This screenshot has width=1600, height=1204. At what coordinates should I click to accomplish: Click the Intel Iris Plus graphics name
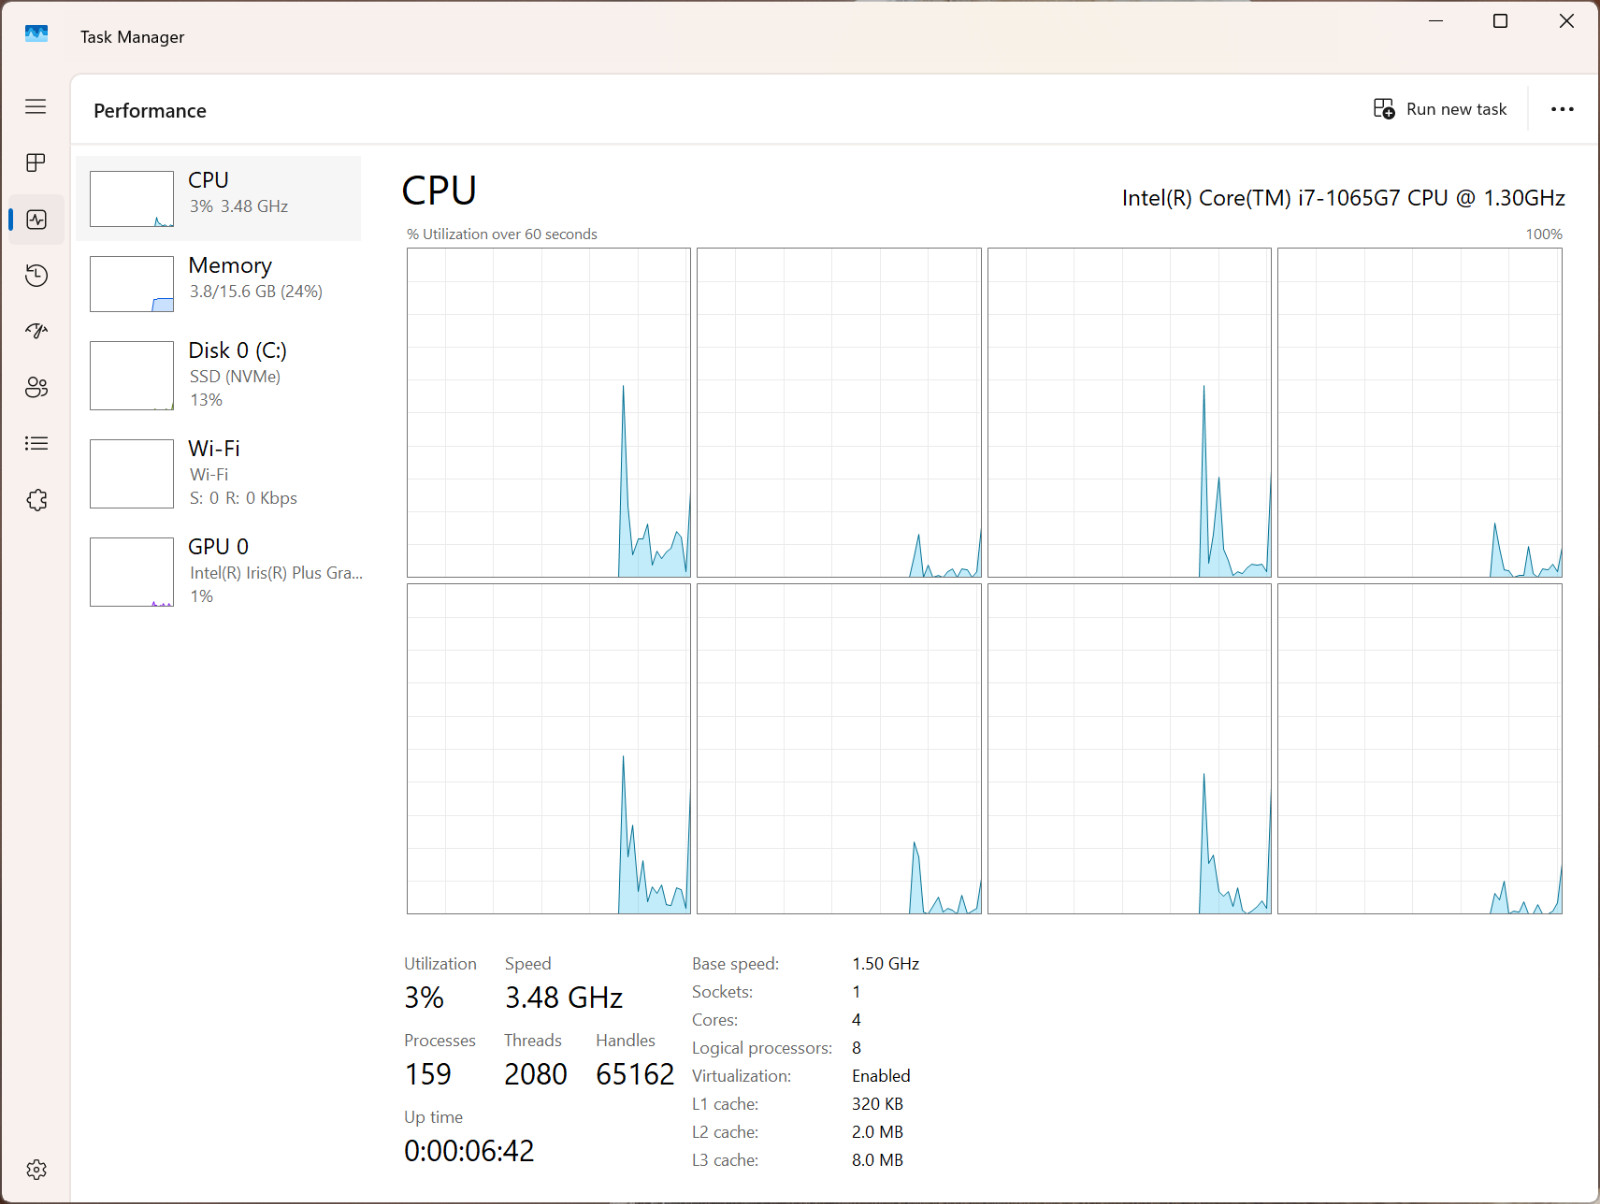[276, 573]
